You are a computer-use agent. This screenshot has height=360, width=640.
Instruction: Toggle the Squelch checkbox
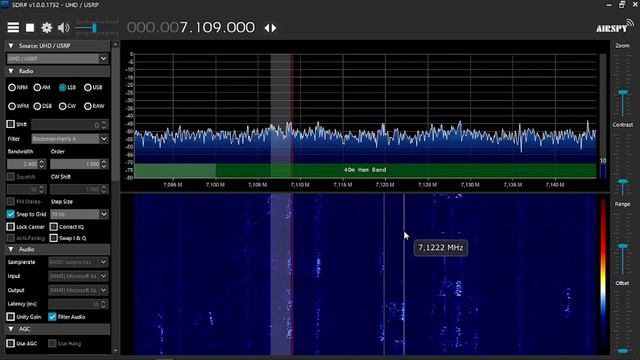tap(11, 177)
